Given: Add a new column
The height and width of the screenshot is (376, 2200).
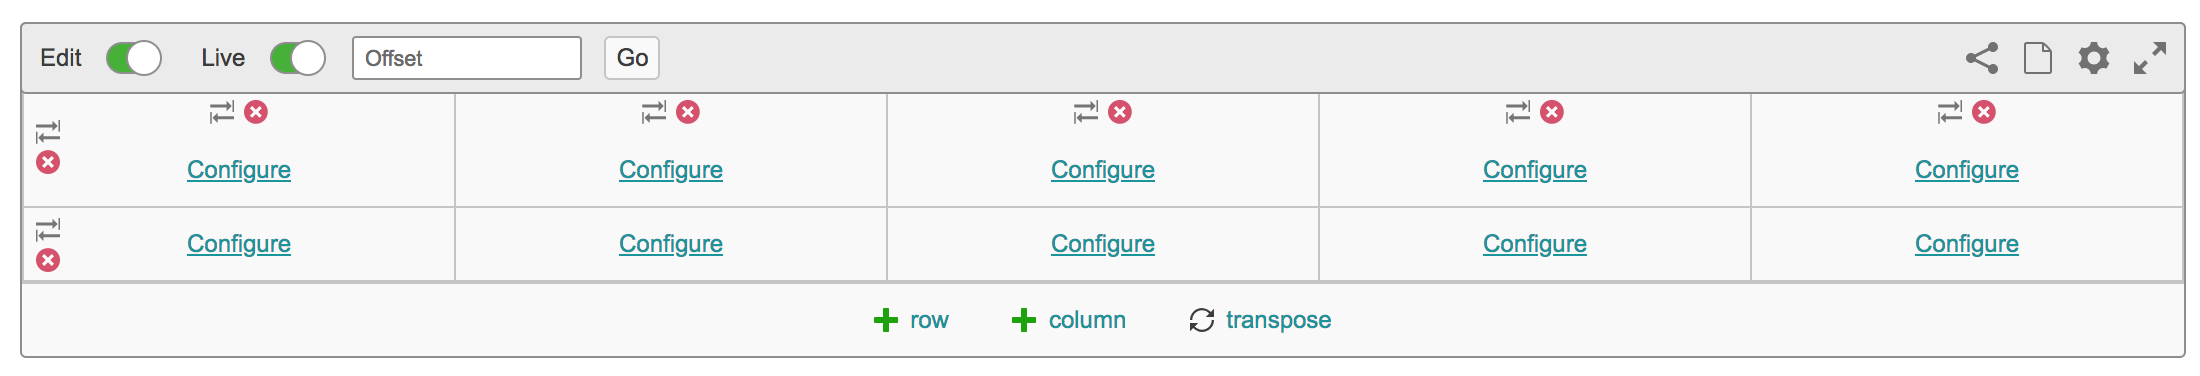Looking at the screenshot, I should coord(1069,320).
